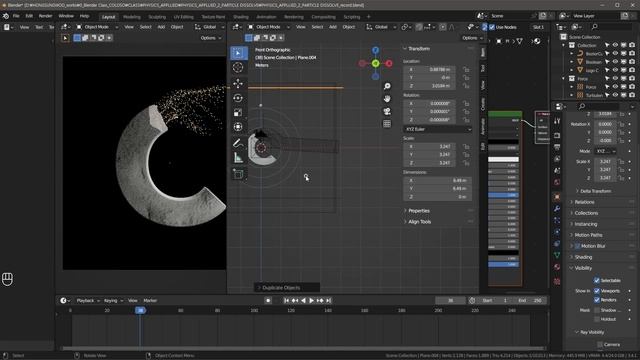Open the Object Mode dropdown in right viewport

click(269, 27)
